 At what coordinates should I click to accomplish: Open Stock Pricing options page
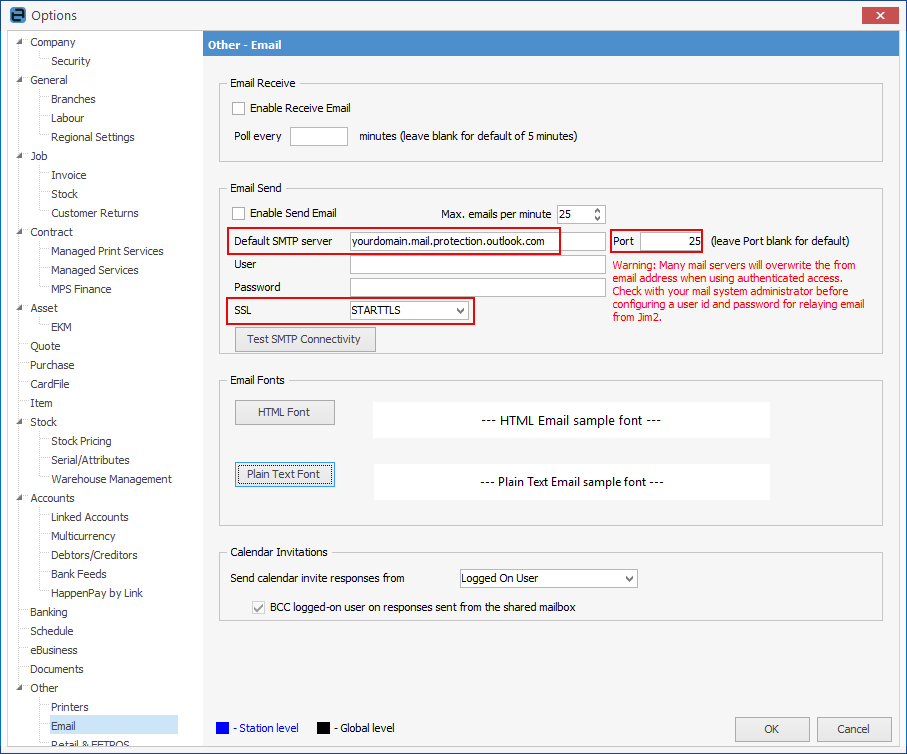tap(81, 442)
